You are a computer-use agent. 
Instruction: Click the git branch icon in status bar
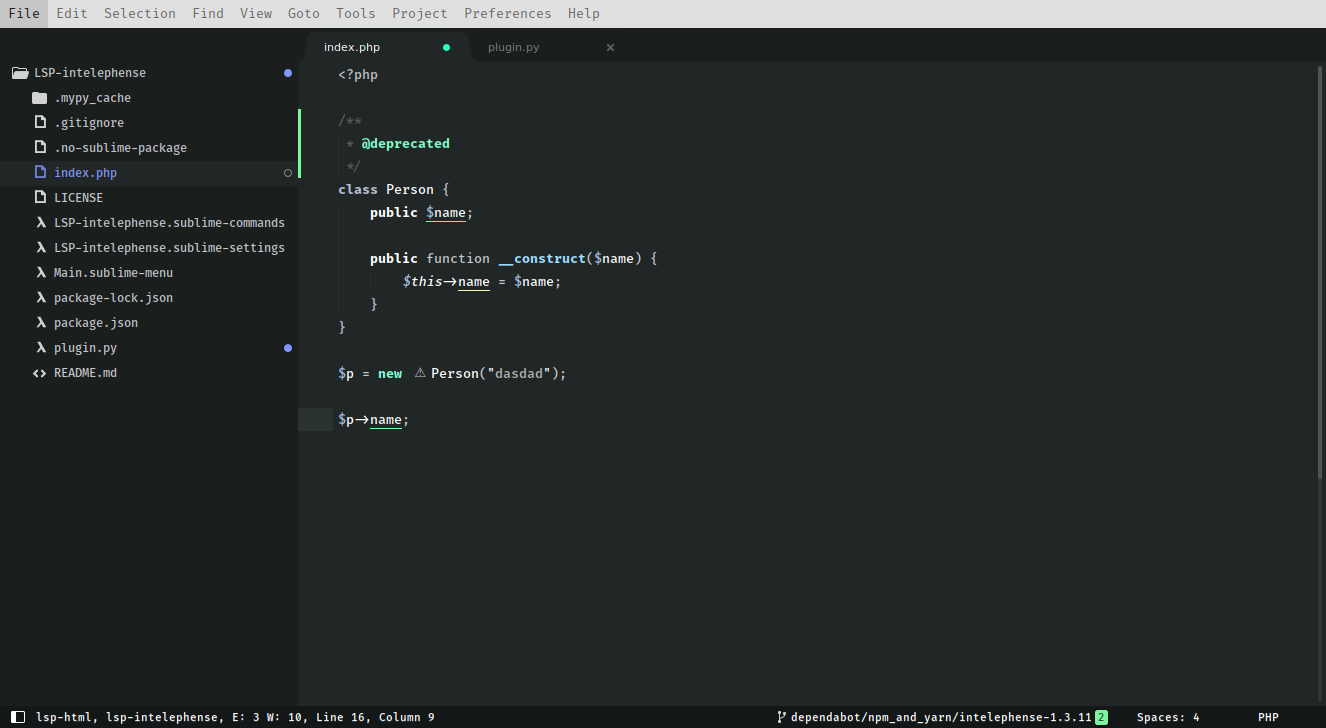[x=781, y=717]
